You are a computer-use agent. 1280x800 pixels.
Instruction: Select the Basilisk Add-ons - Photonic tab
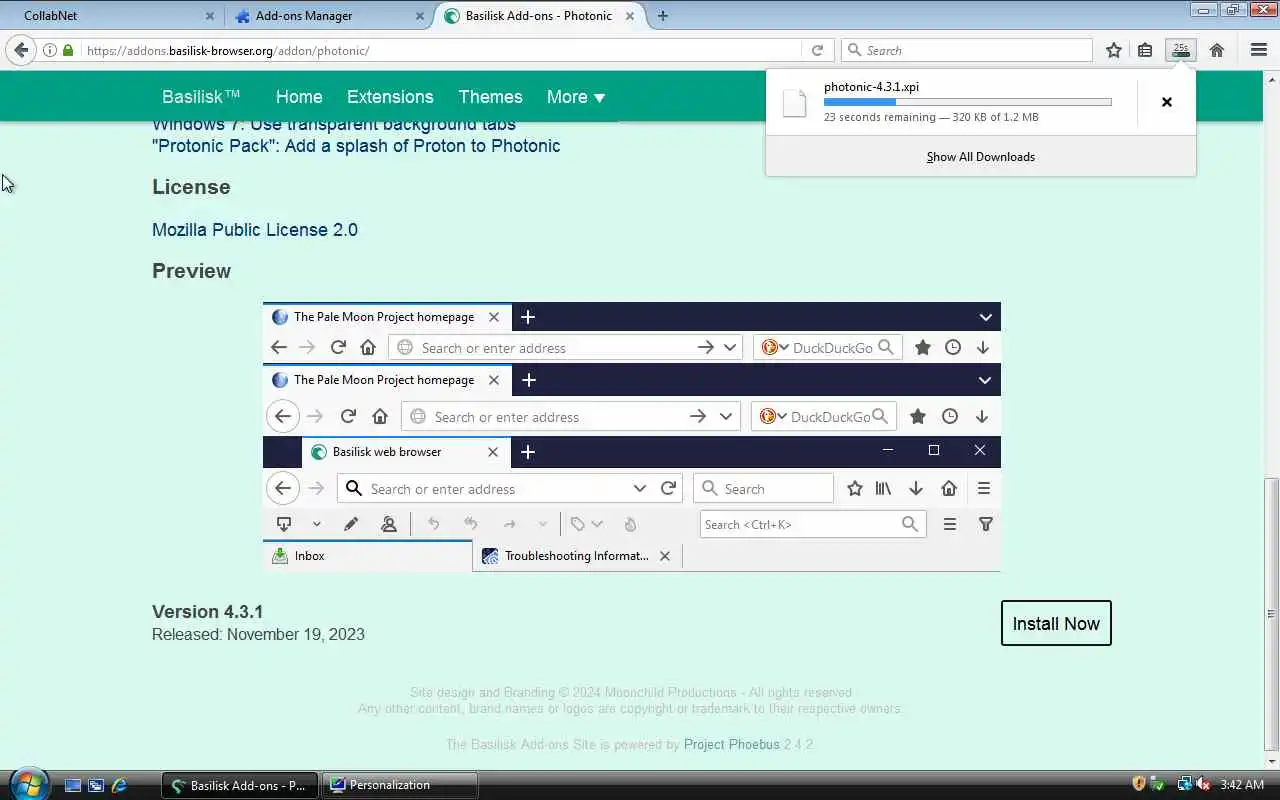click(540, 16)
